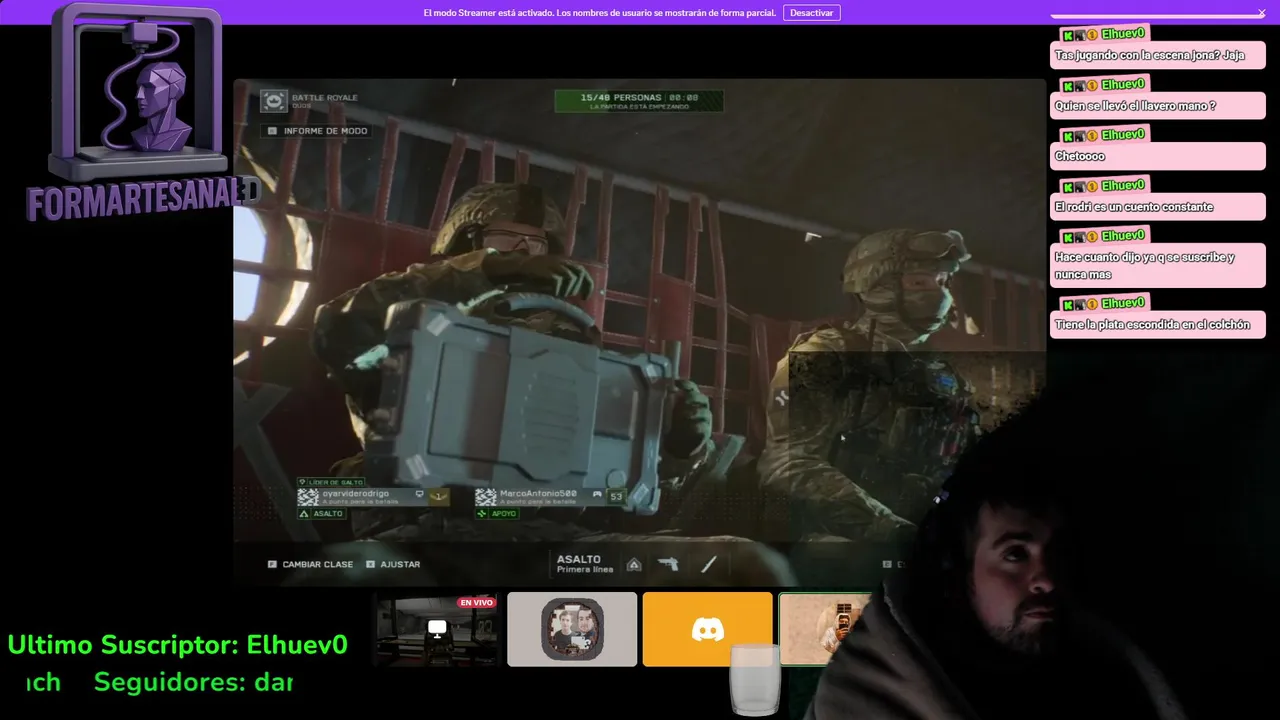Click the Discord orange tile
The height and width of the screenshot is (720, 1280).
(707, 629)
